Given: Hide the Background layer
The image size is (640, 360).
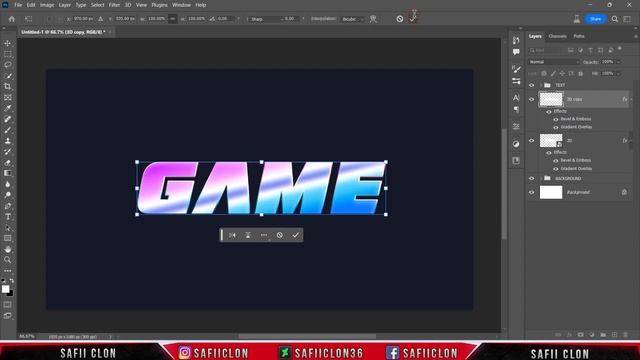Looking at the screenshot, I should pos(531,192).
